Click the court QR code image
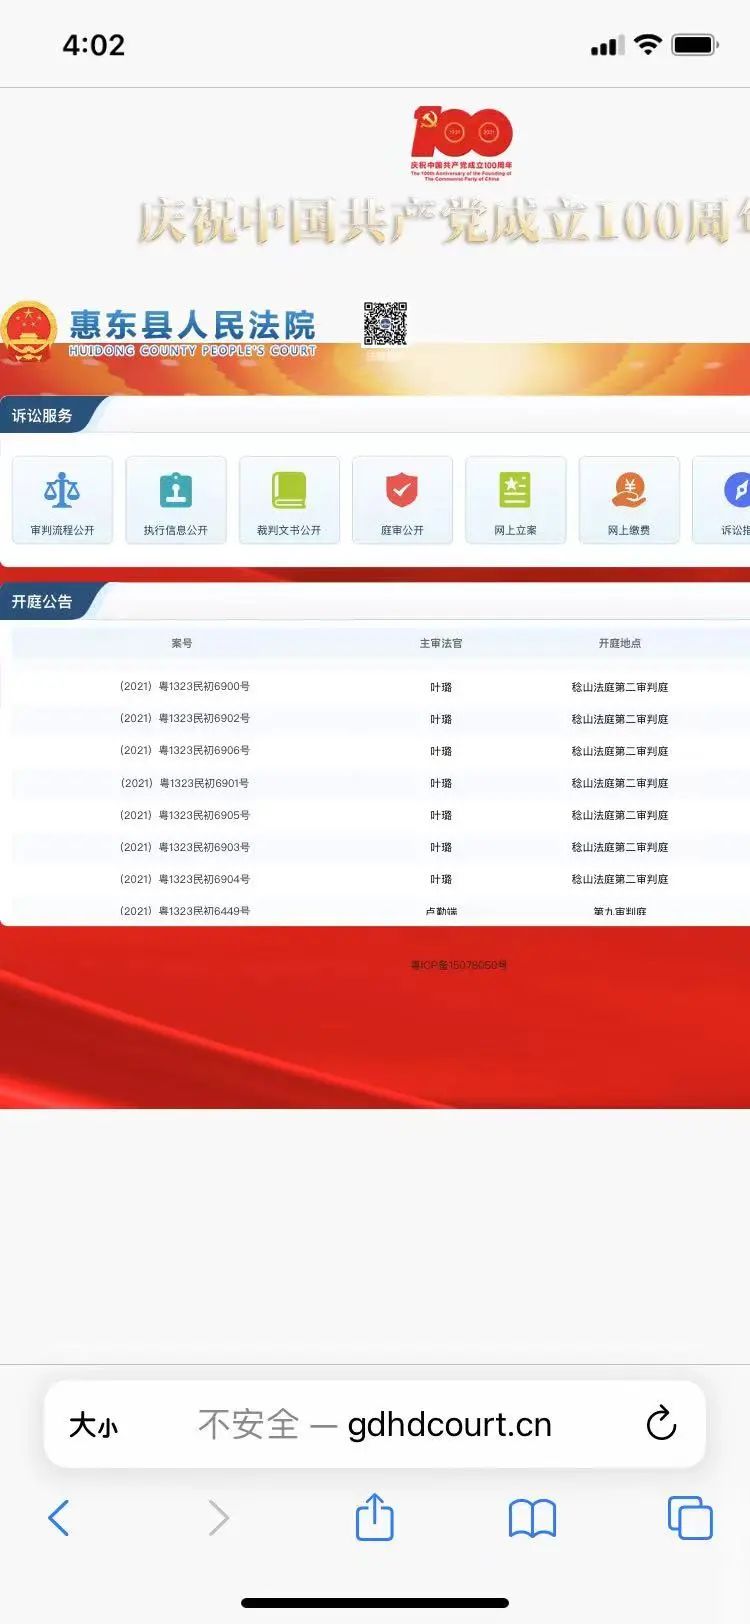Image resolution: width=750 pixels, height=1624 pixels. tap(384, 324)
